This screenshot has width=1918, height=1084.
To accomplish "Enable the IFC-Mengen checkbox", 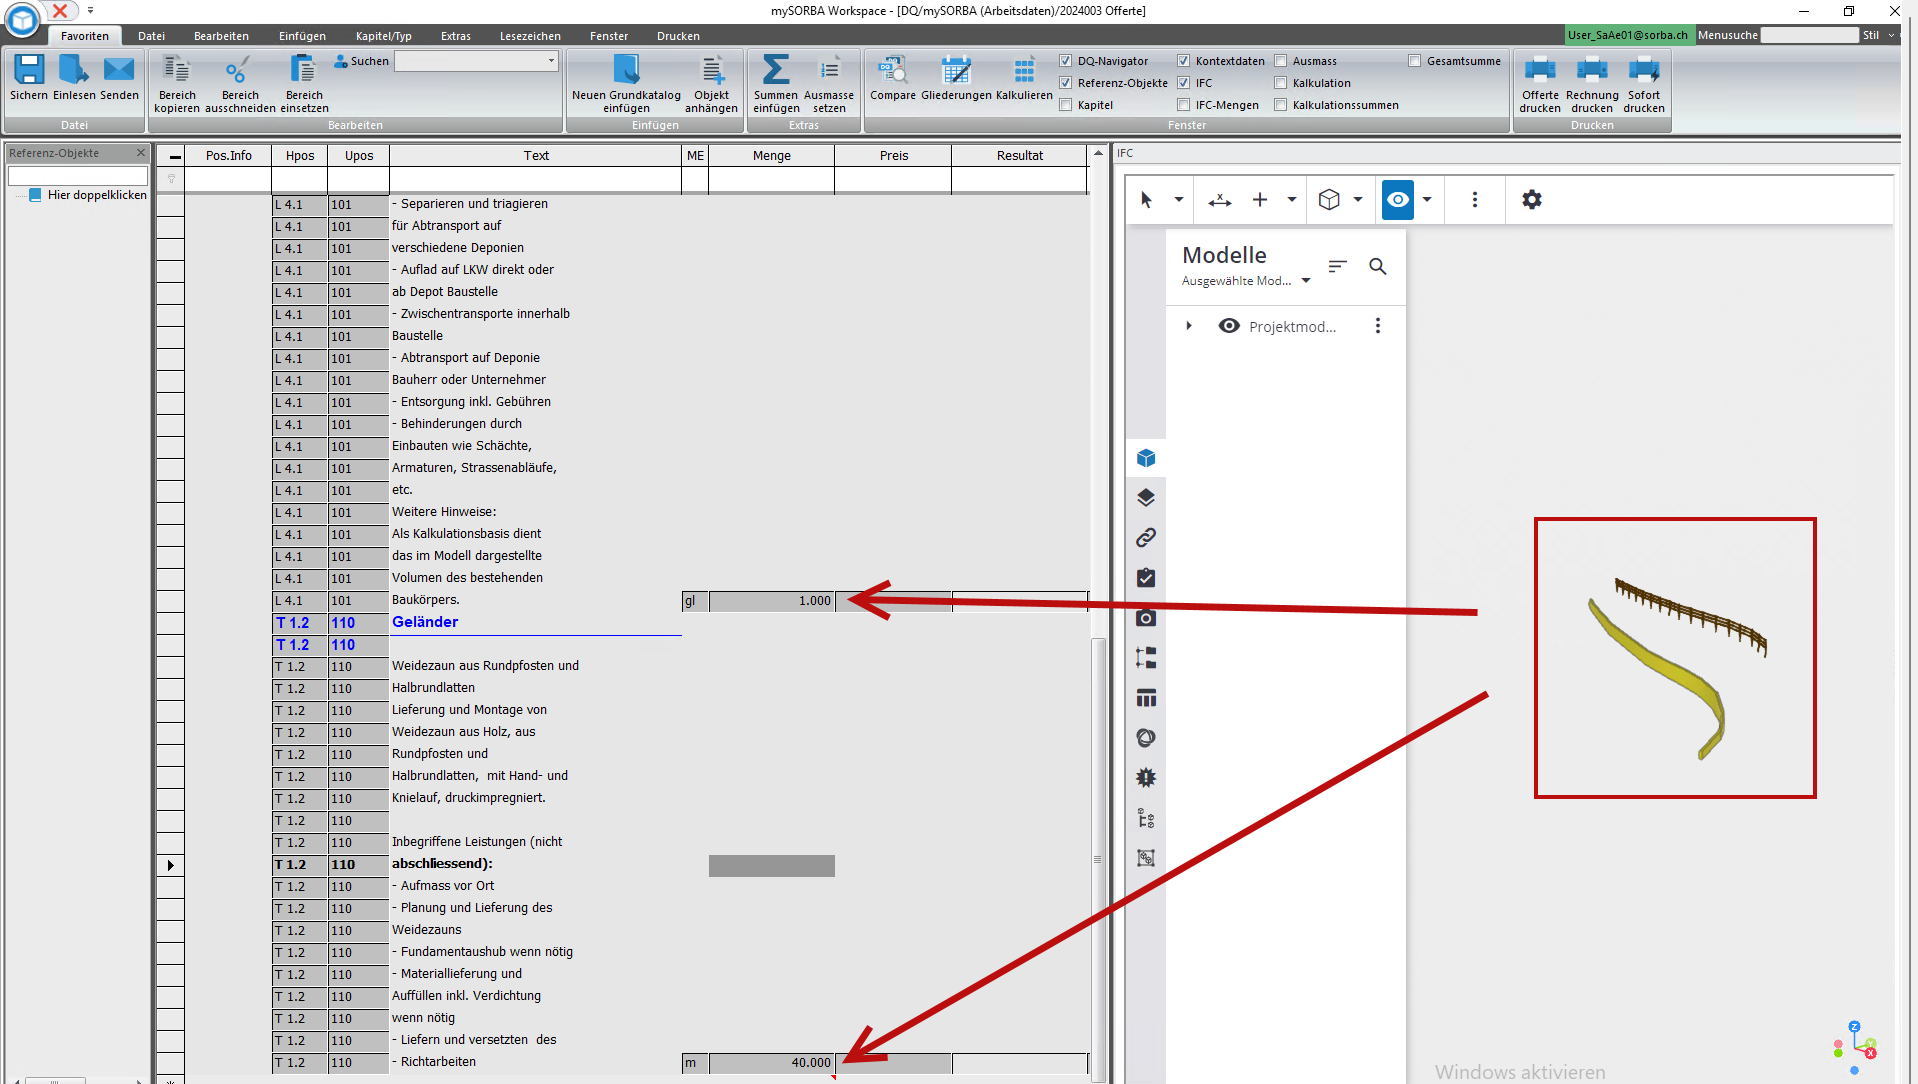I will tap(1184, 105).
